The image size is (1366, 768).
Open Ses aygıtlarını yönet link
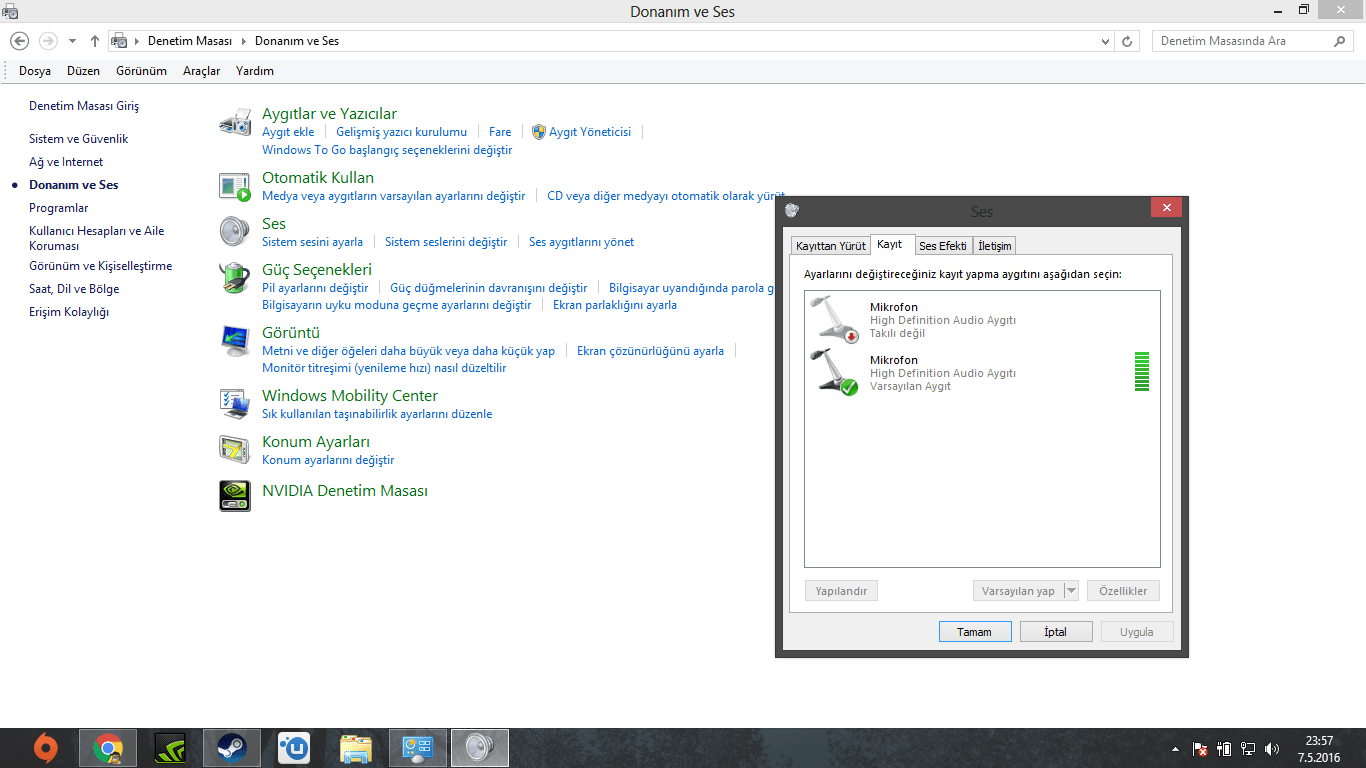click(x=581, y=242)
